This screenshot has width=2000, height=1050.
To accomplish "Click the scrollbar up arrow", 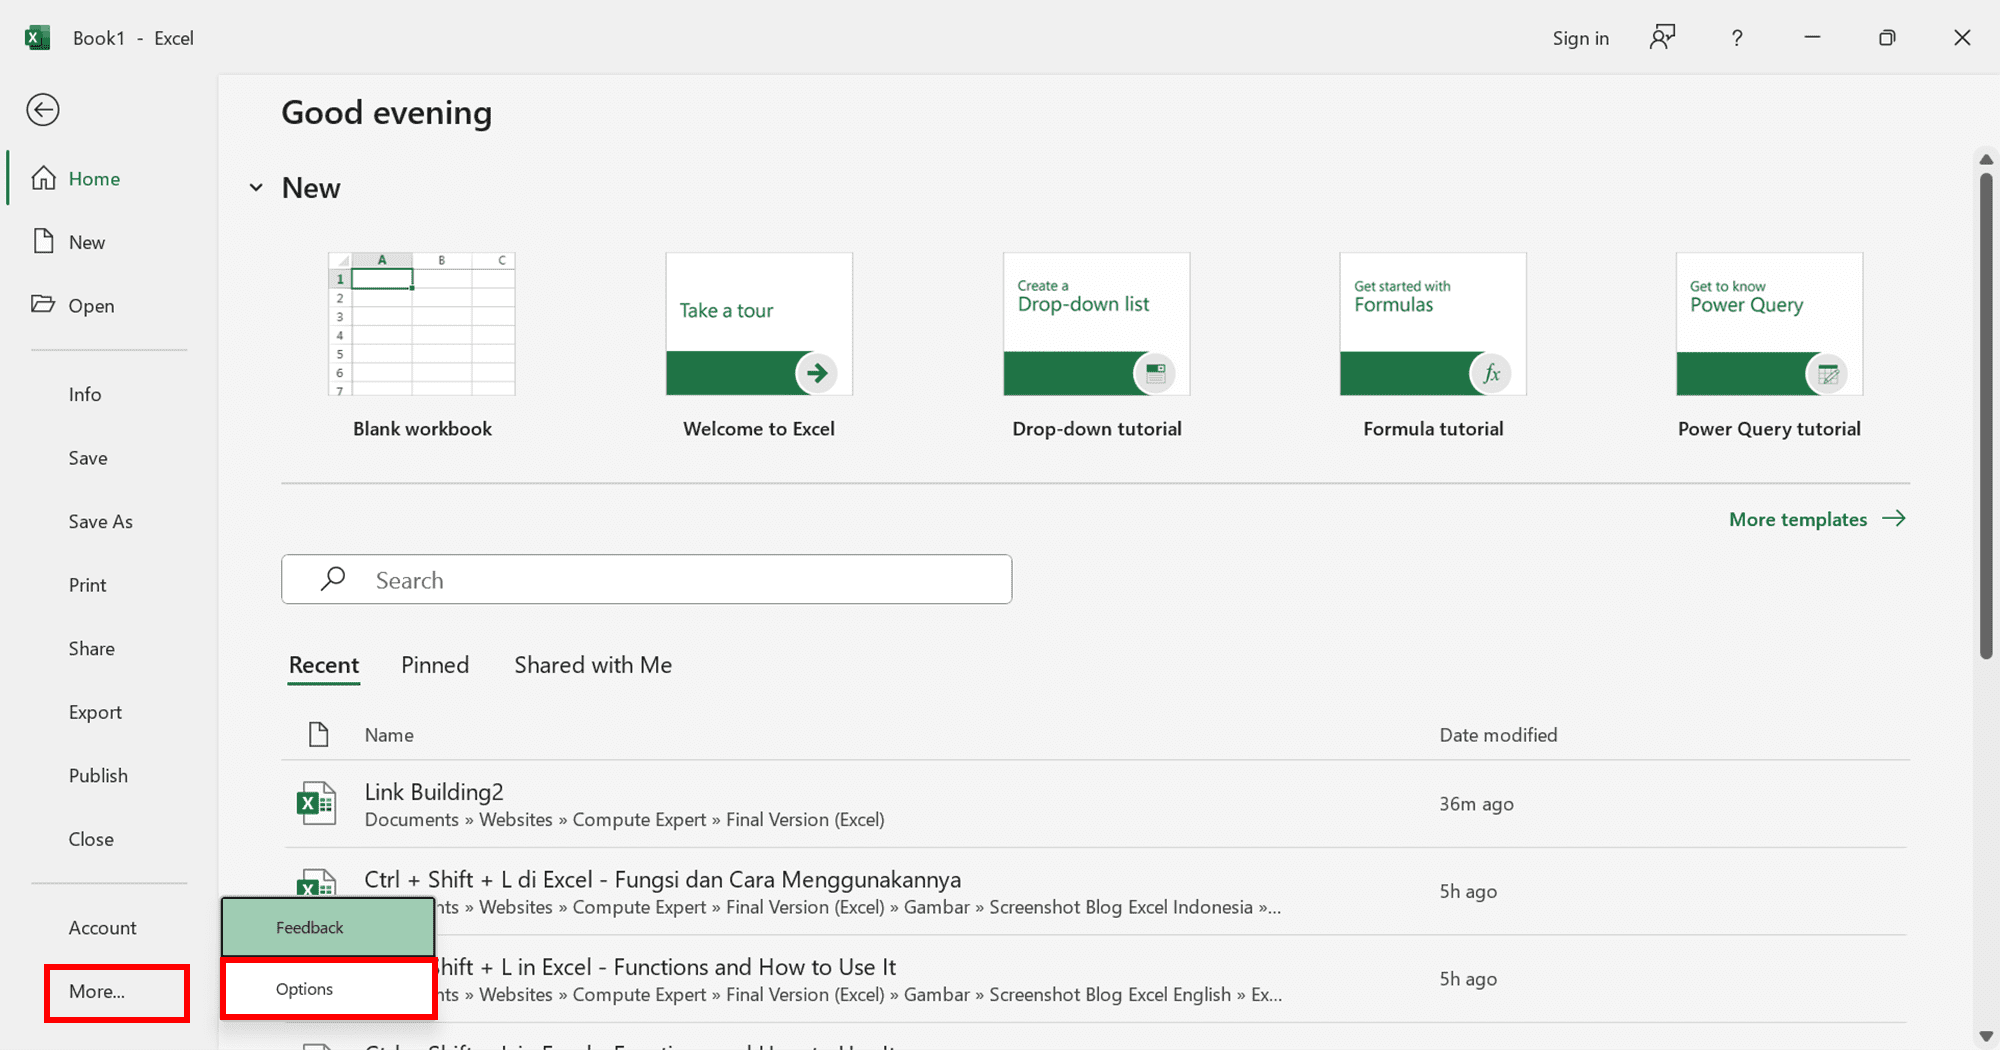I will 1986,160.
